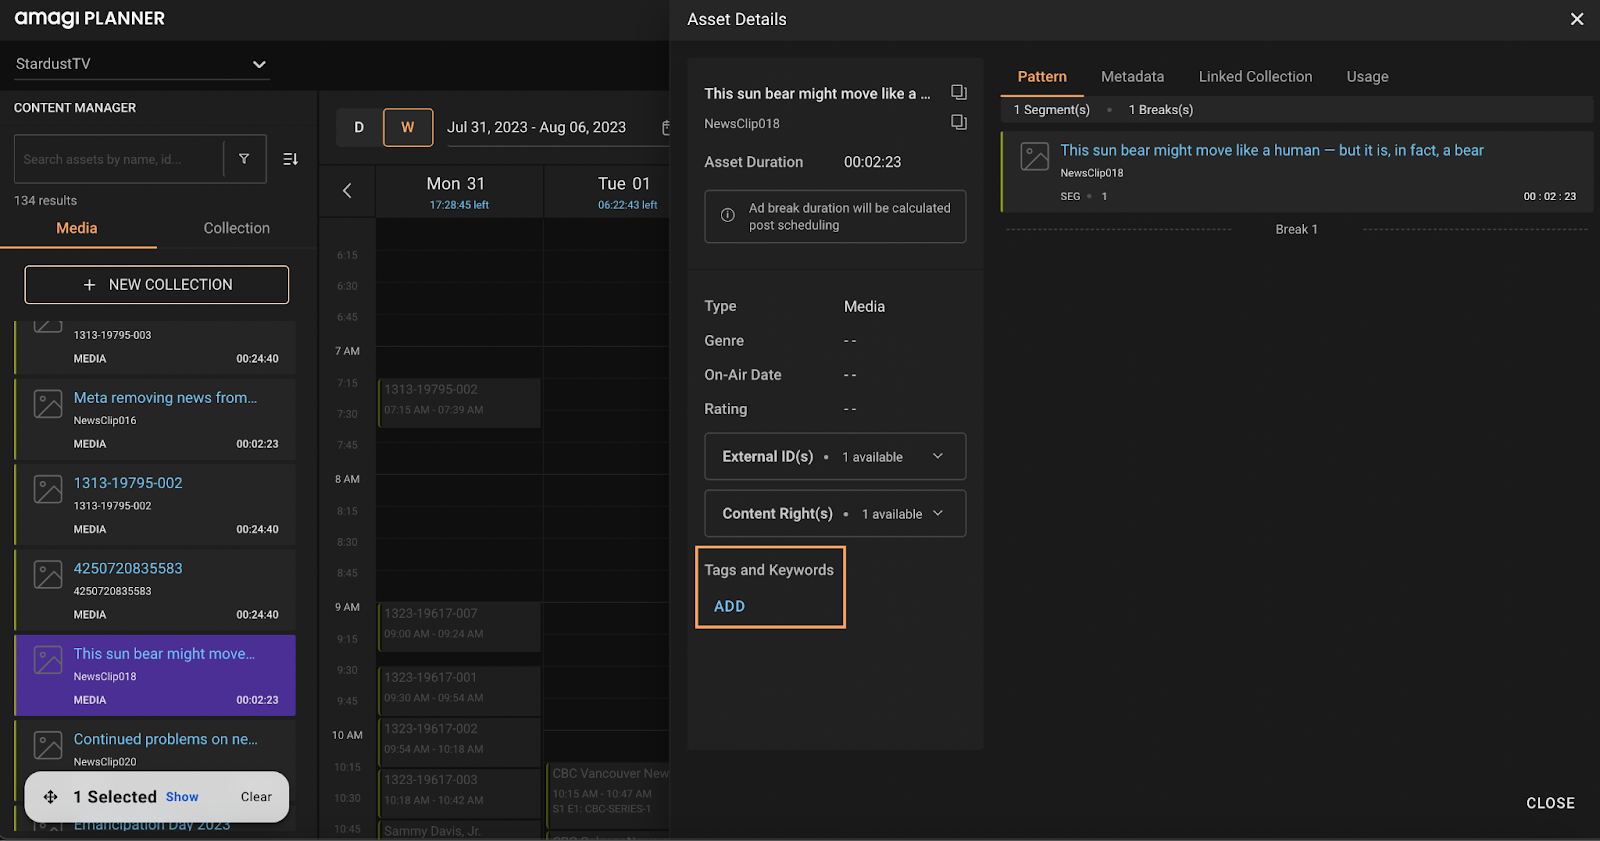This screenshot has width=1600, height=841.
Task: Copy the NewsClip018 ID using copy icon
Action: (x=958, y=122)
